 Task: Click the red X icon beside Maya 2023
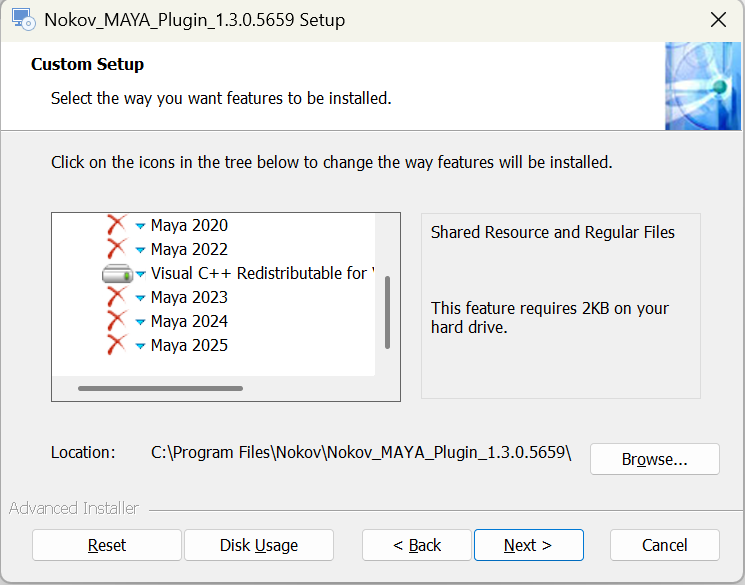pos(116,297)
